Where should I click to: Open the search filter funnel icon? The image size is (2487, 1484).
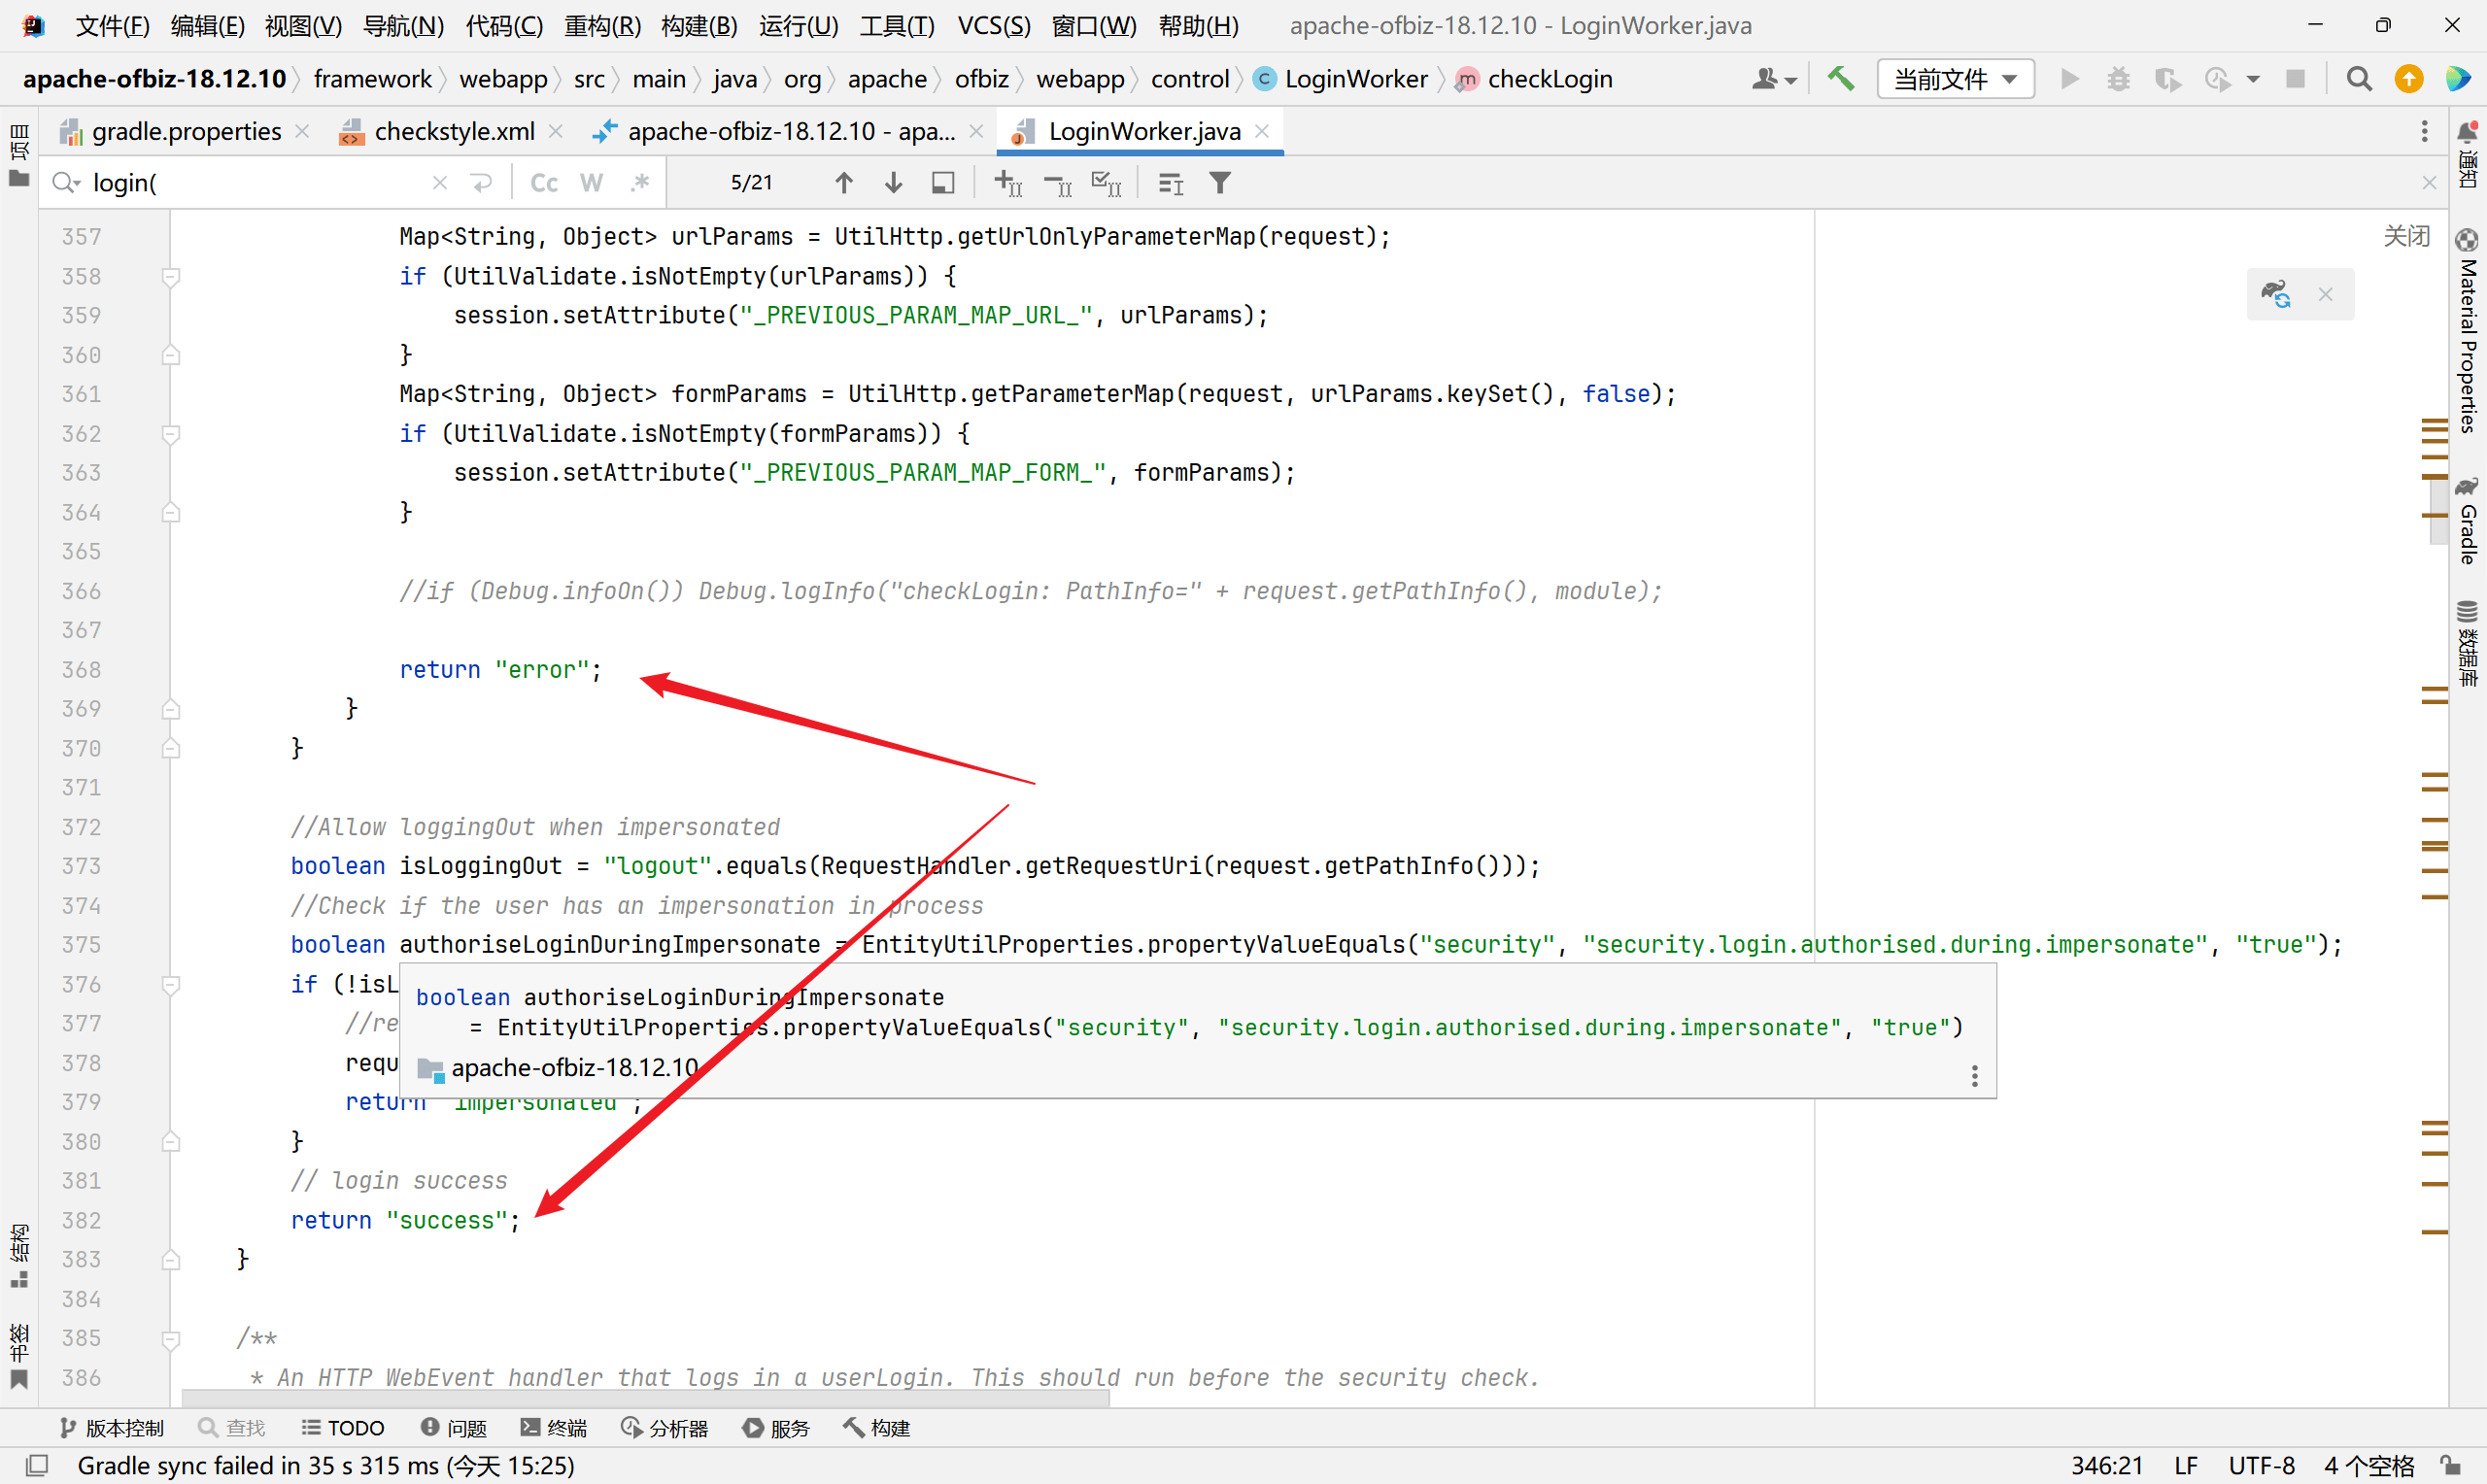point(1220,183)
